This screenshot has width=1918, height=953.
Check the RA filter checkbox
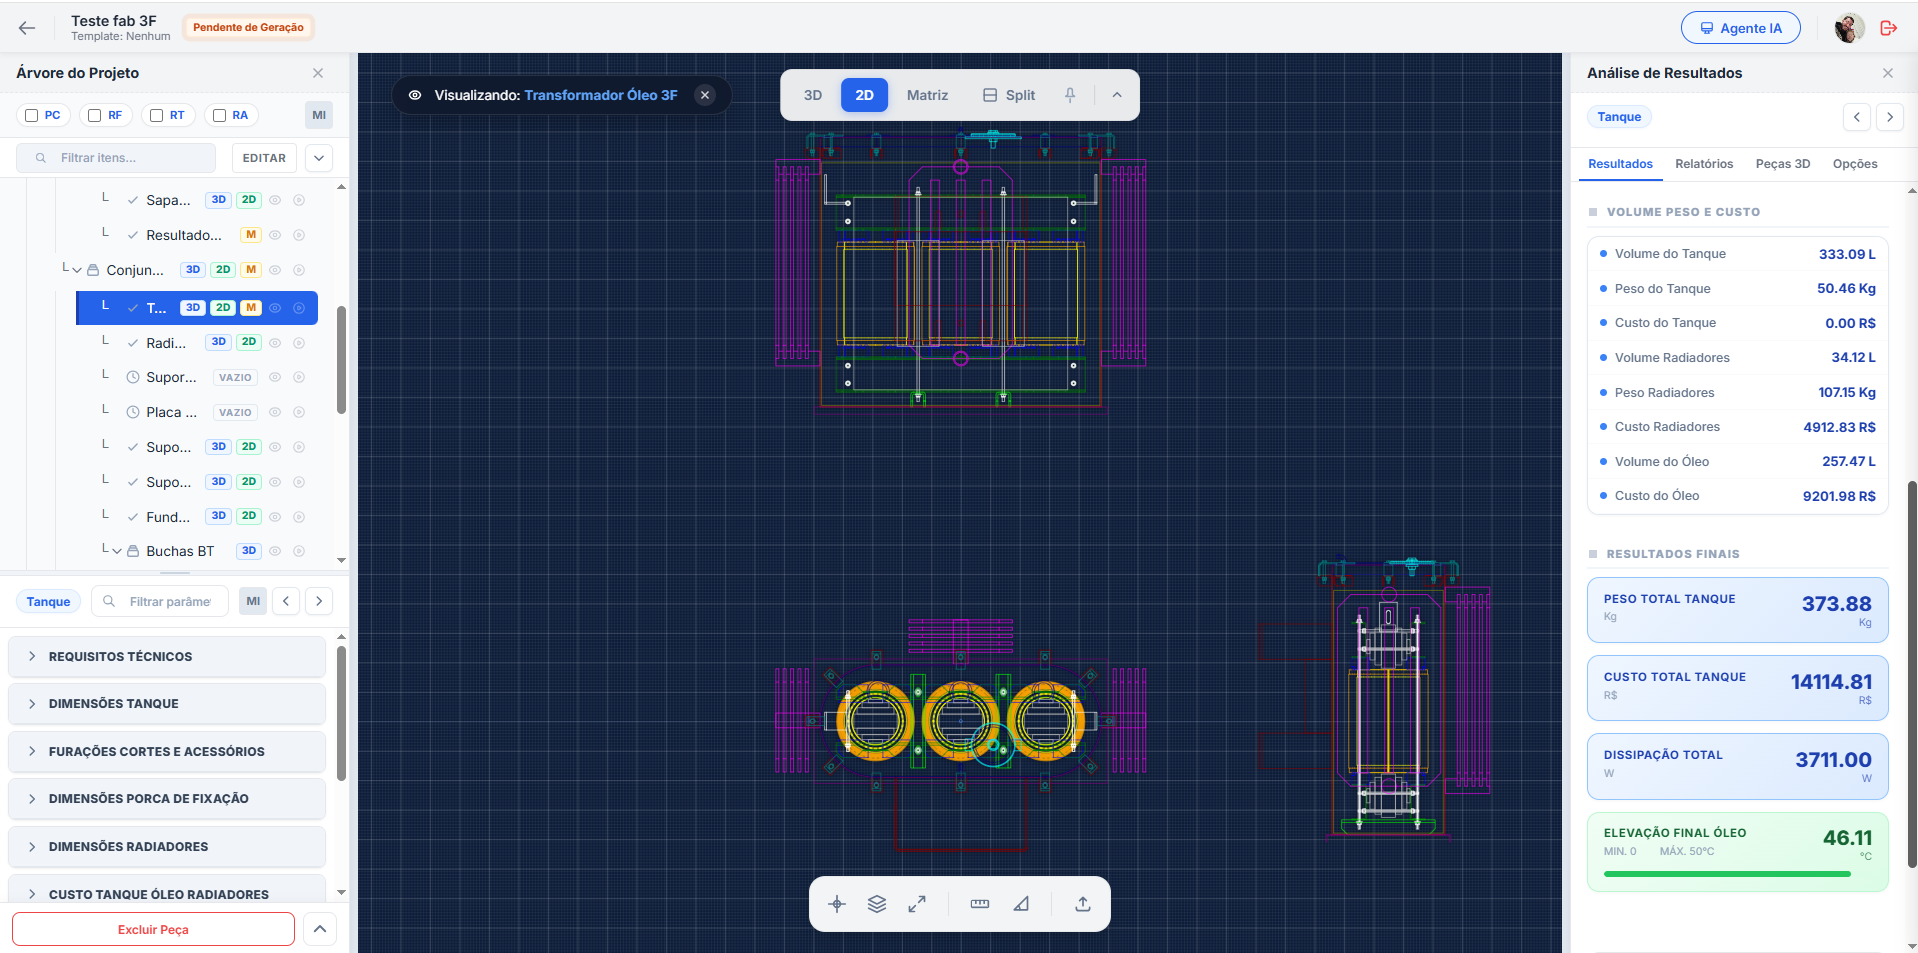219,116
